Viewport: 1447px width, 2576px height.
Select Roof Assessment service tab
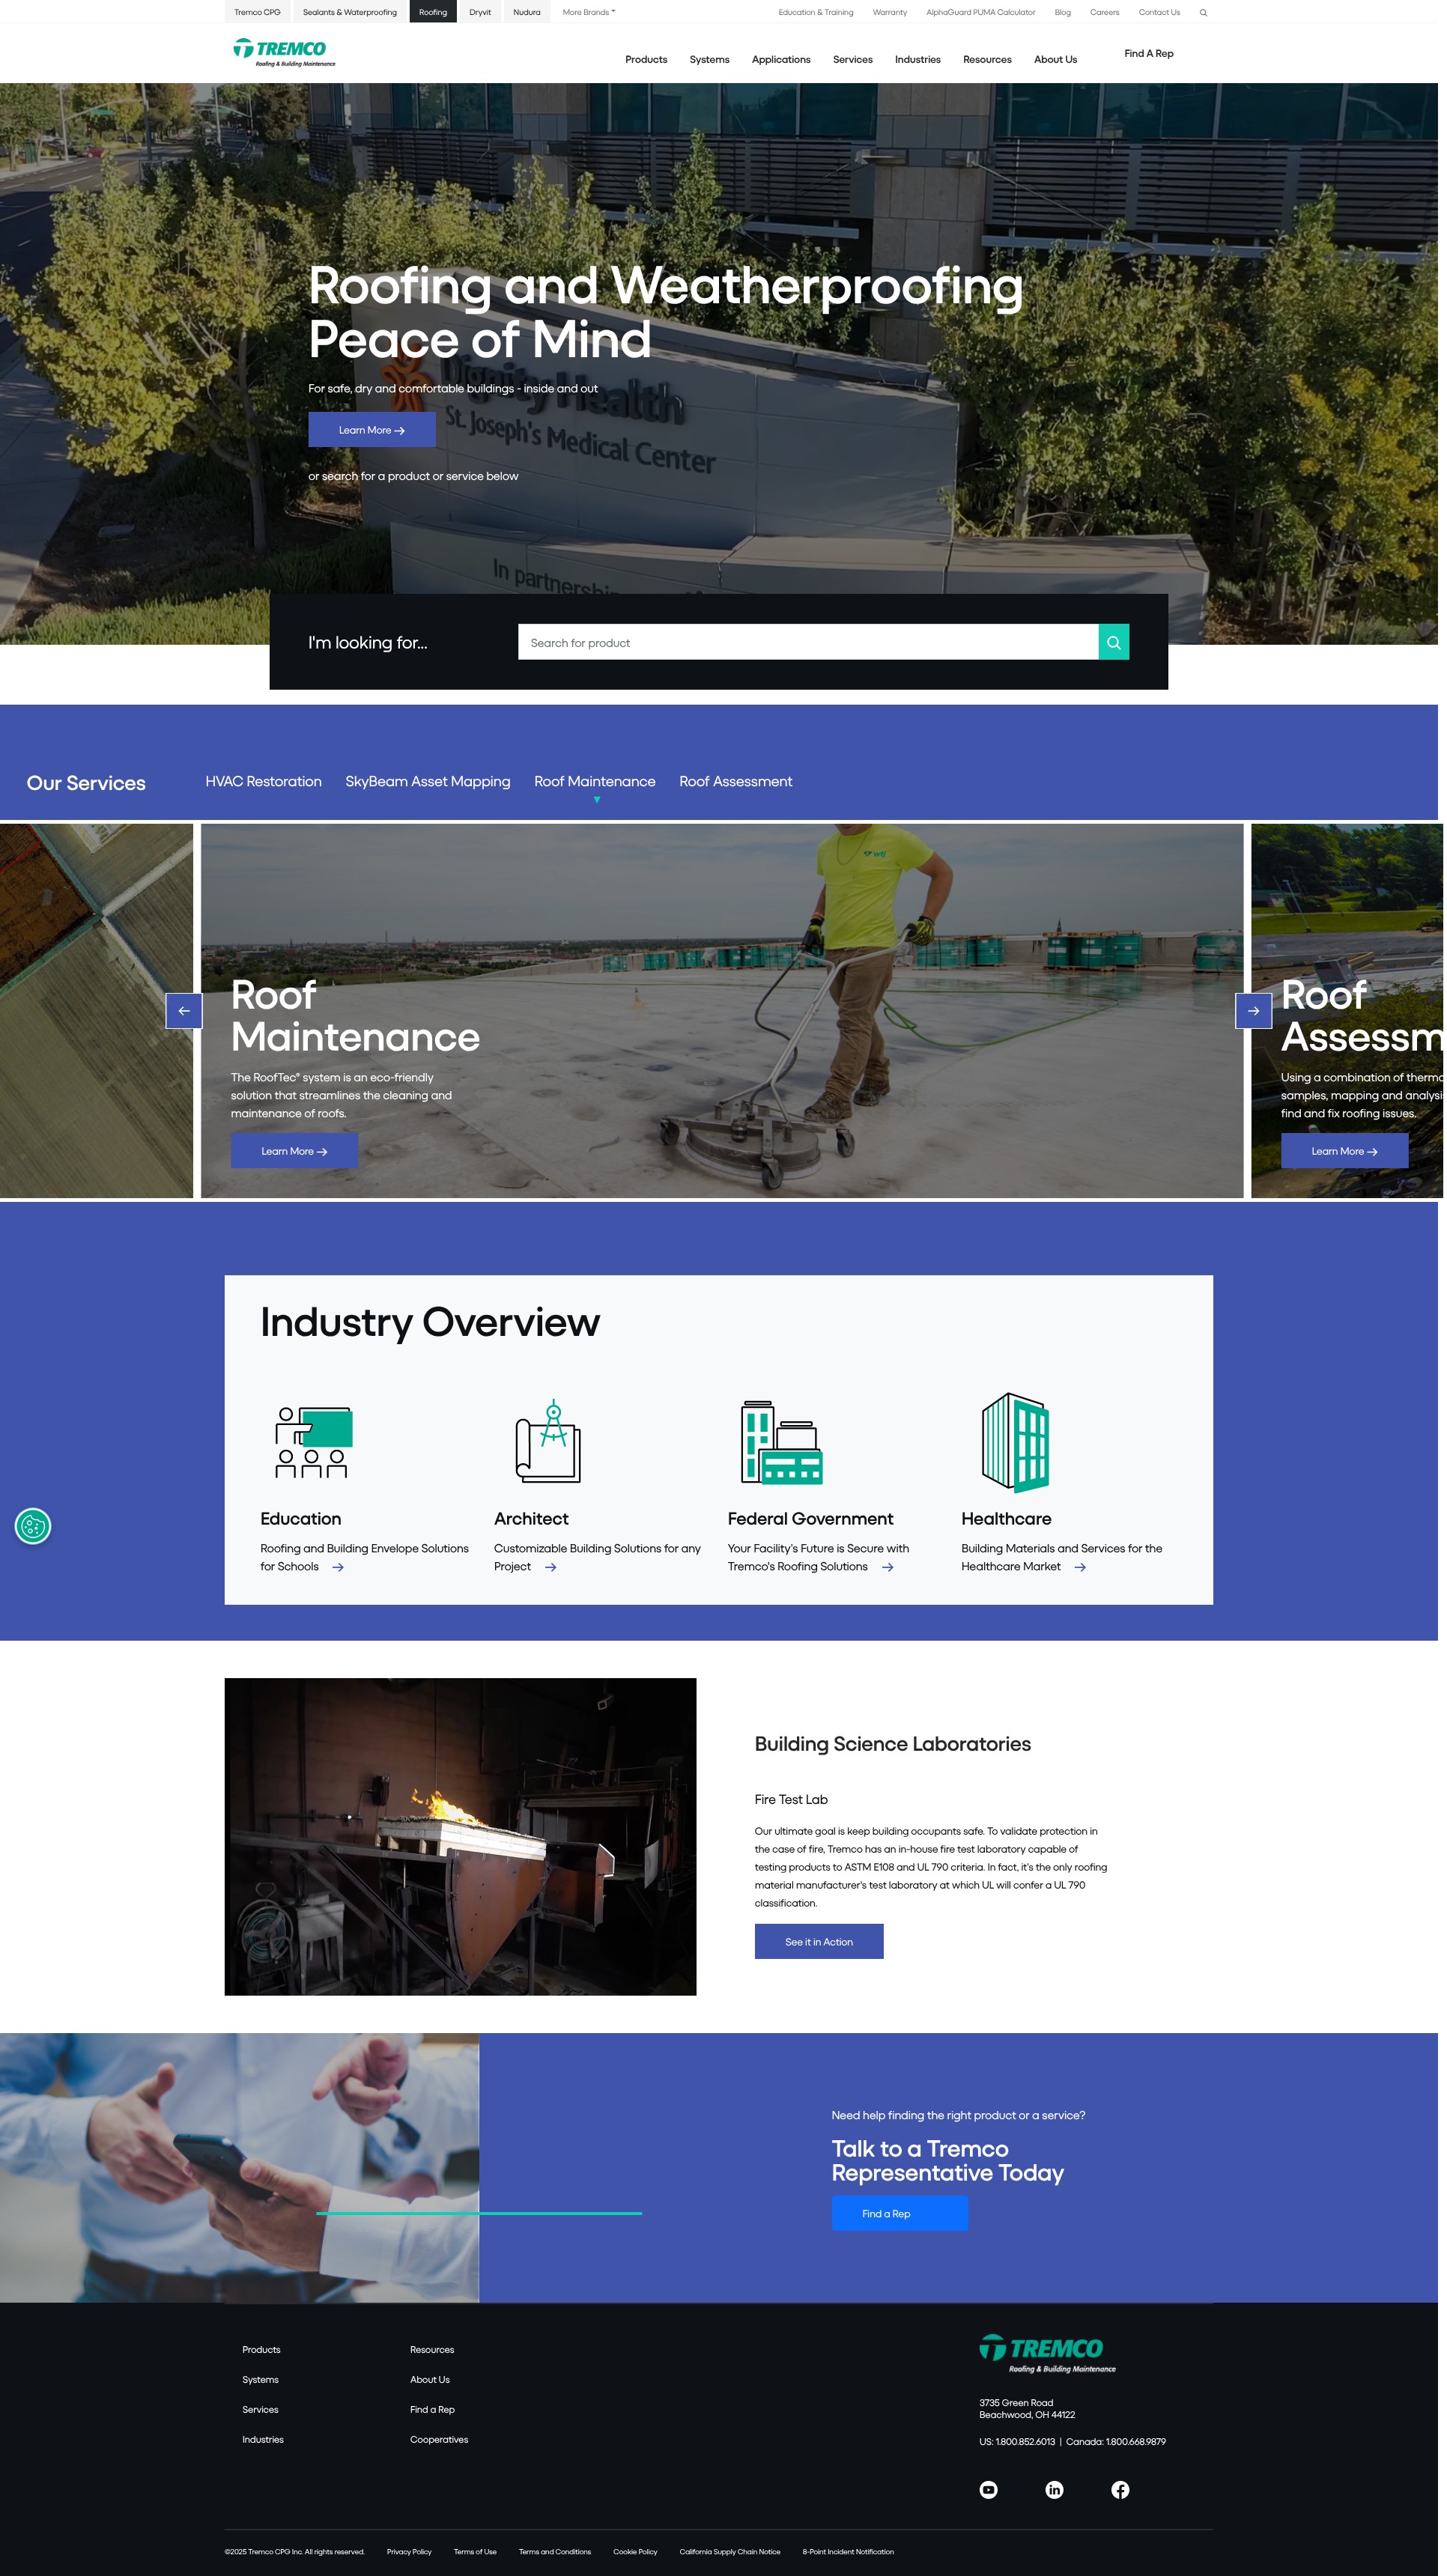(736, 781)
